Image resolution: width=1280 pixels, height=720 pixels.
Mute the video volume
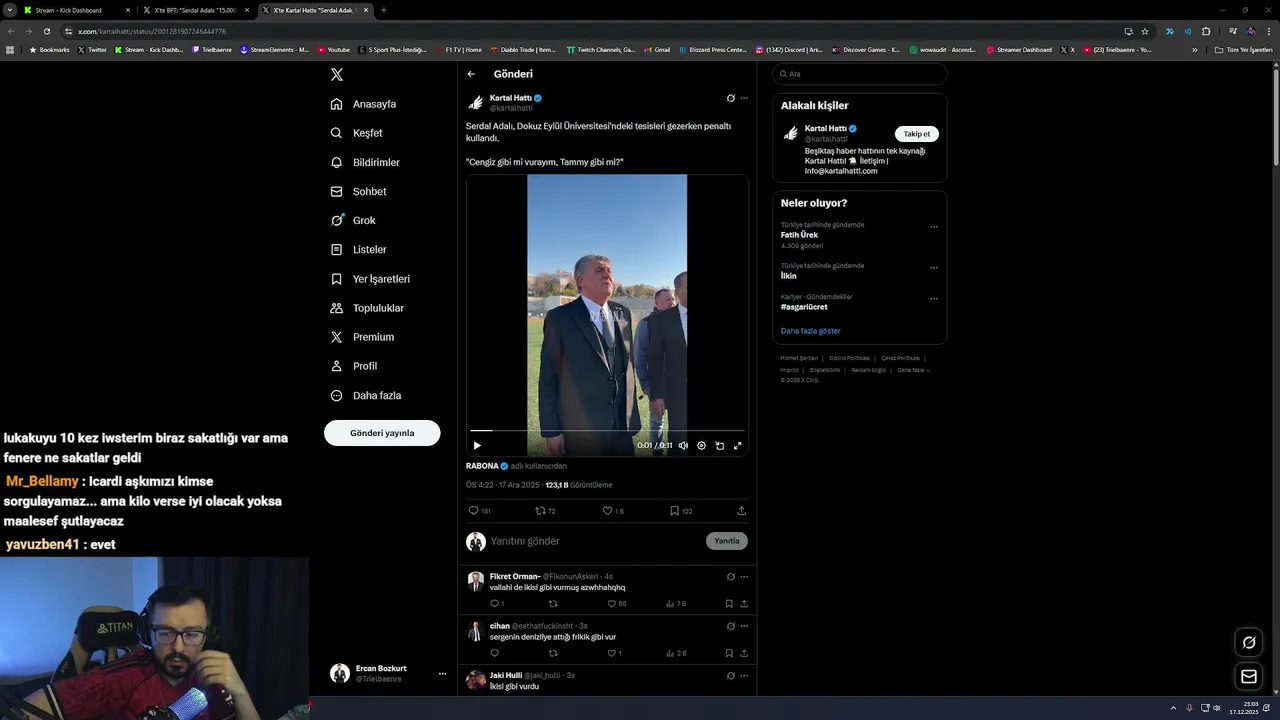683,445
